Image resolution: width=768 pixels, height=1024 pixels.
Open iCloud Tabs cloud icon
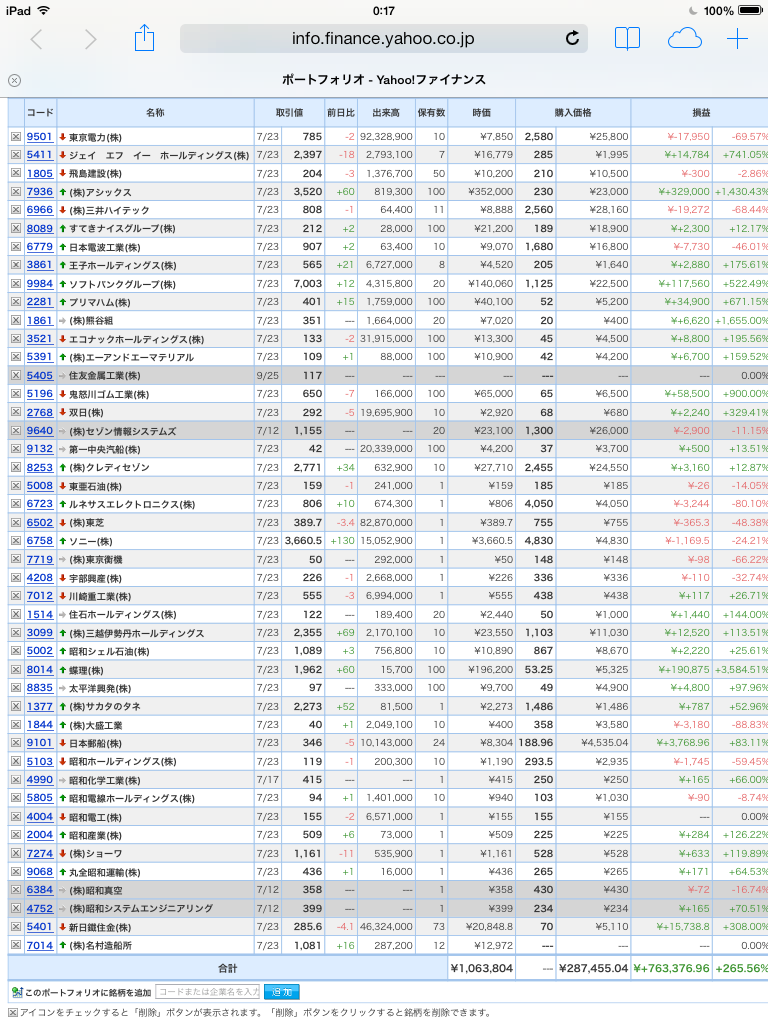684,39
